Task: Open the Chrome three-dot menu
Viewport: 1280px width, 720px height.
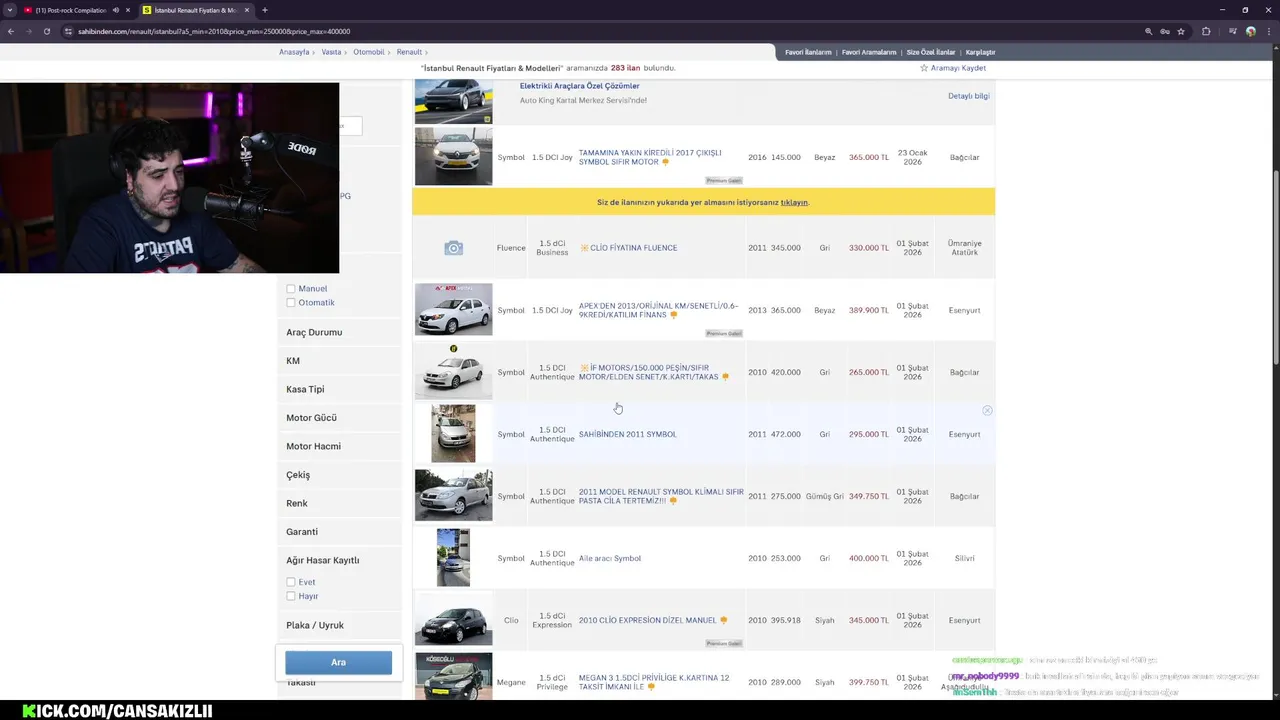Action: pyautogui.click(x=1269, y=31)
